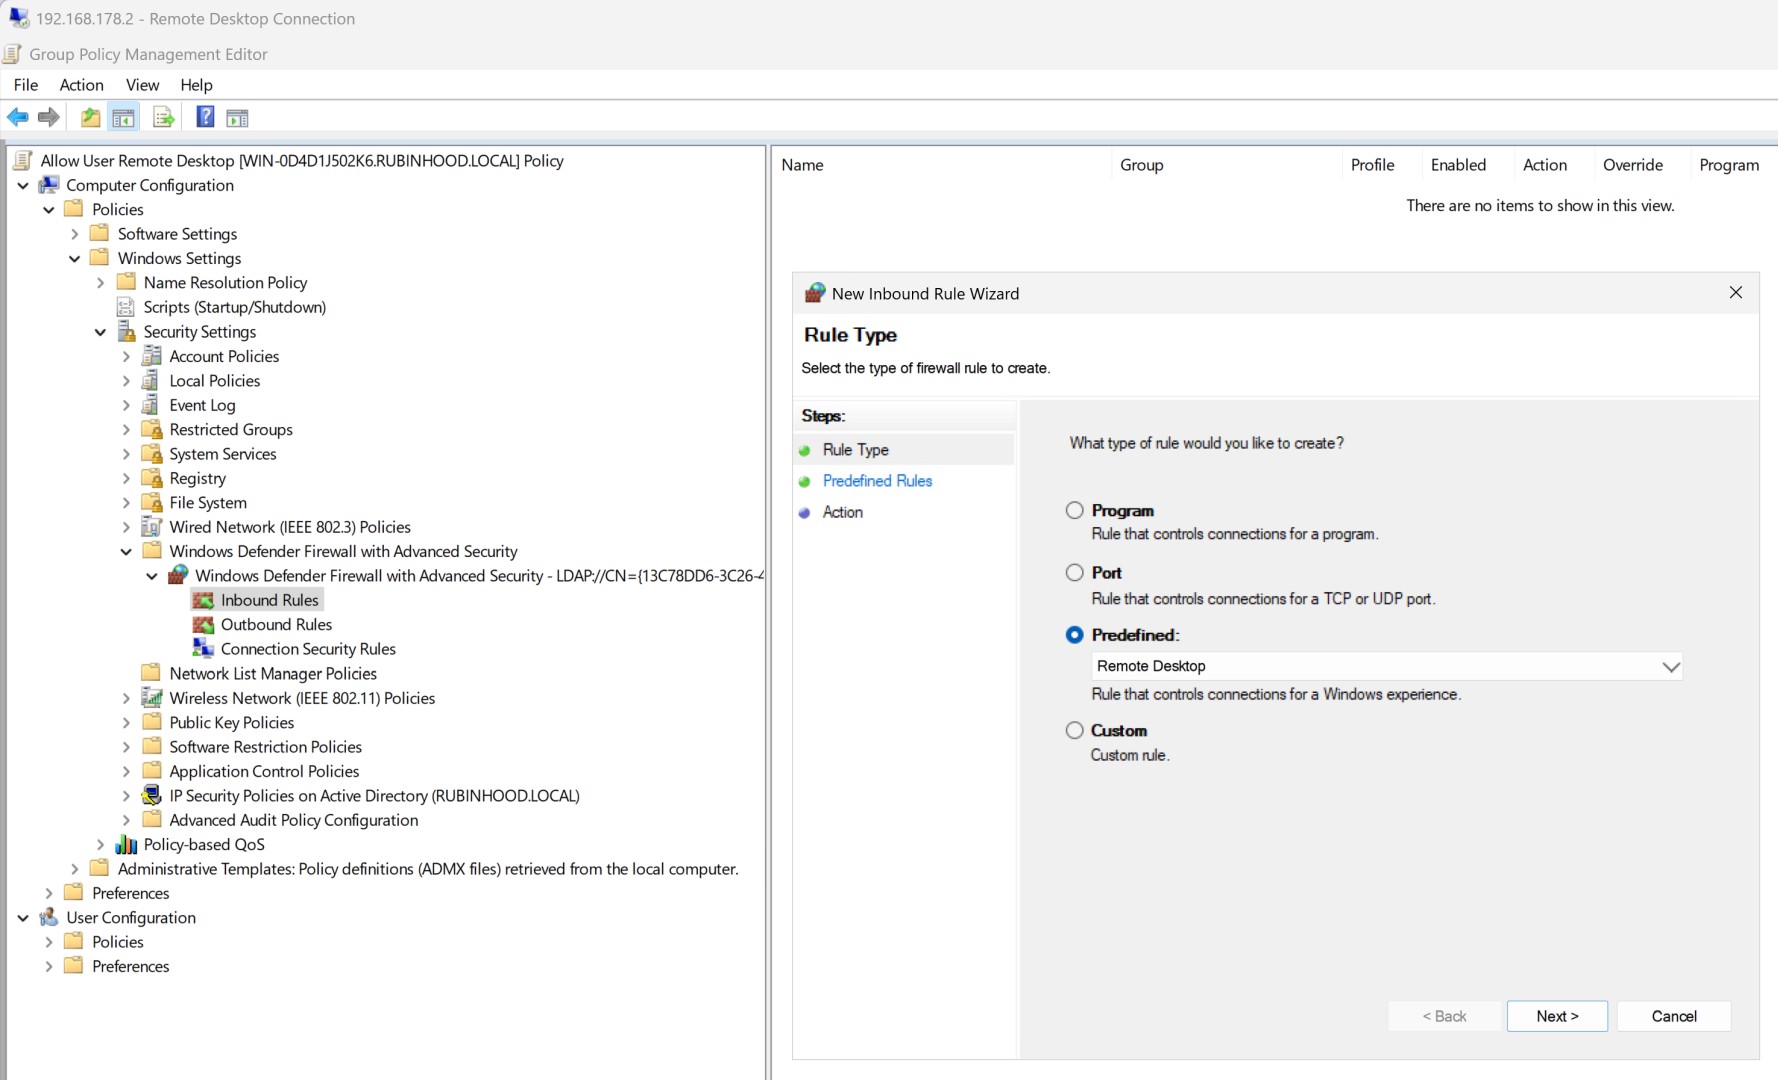Close the New Inbound Rule Wizard
The image size is (1778, 1080).
tap(1736, 292)
